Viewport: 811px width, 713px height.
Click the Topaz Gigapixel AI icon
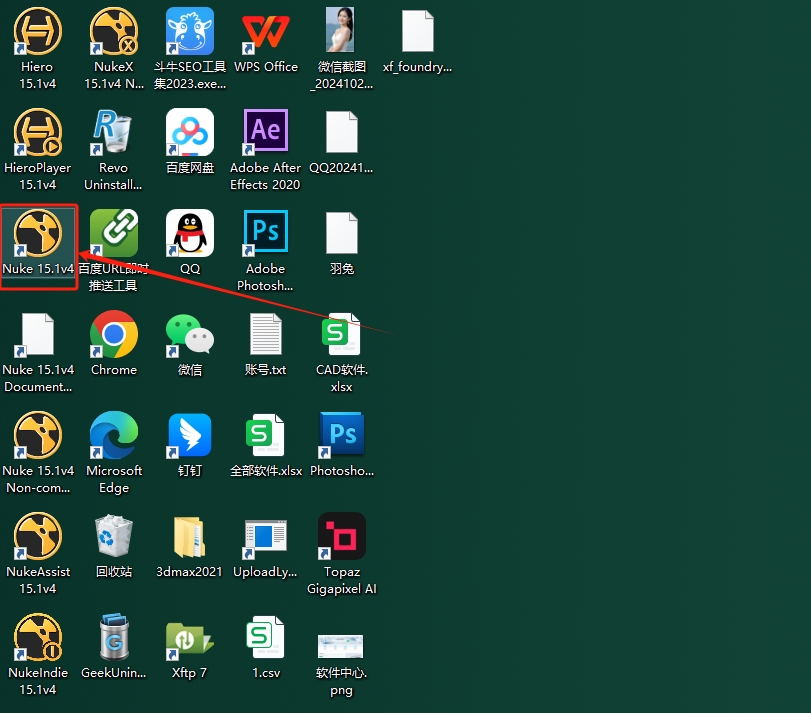pos(342,537)
